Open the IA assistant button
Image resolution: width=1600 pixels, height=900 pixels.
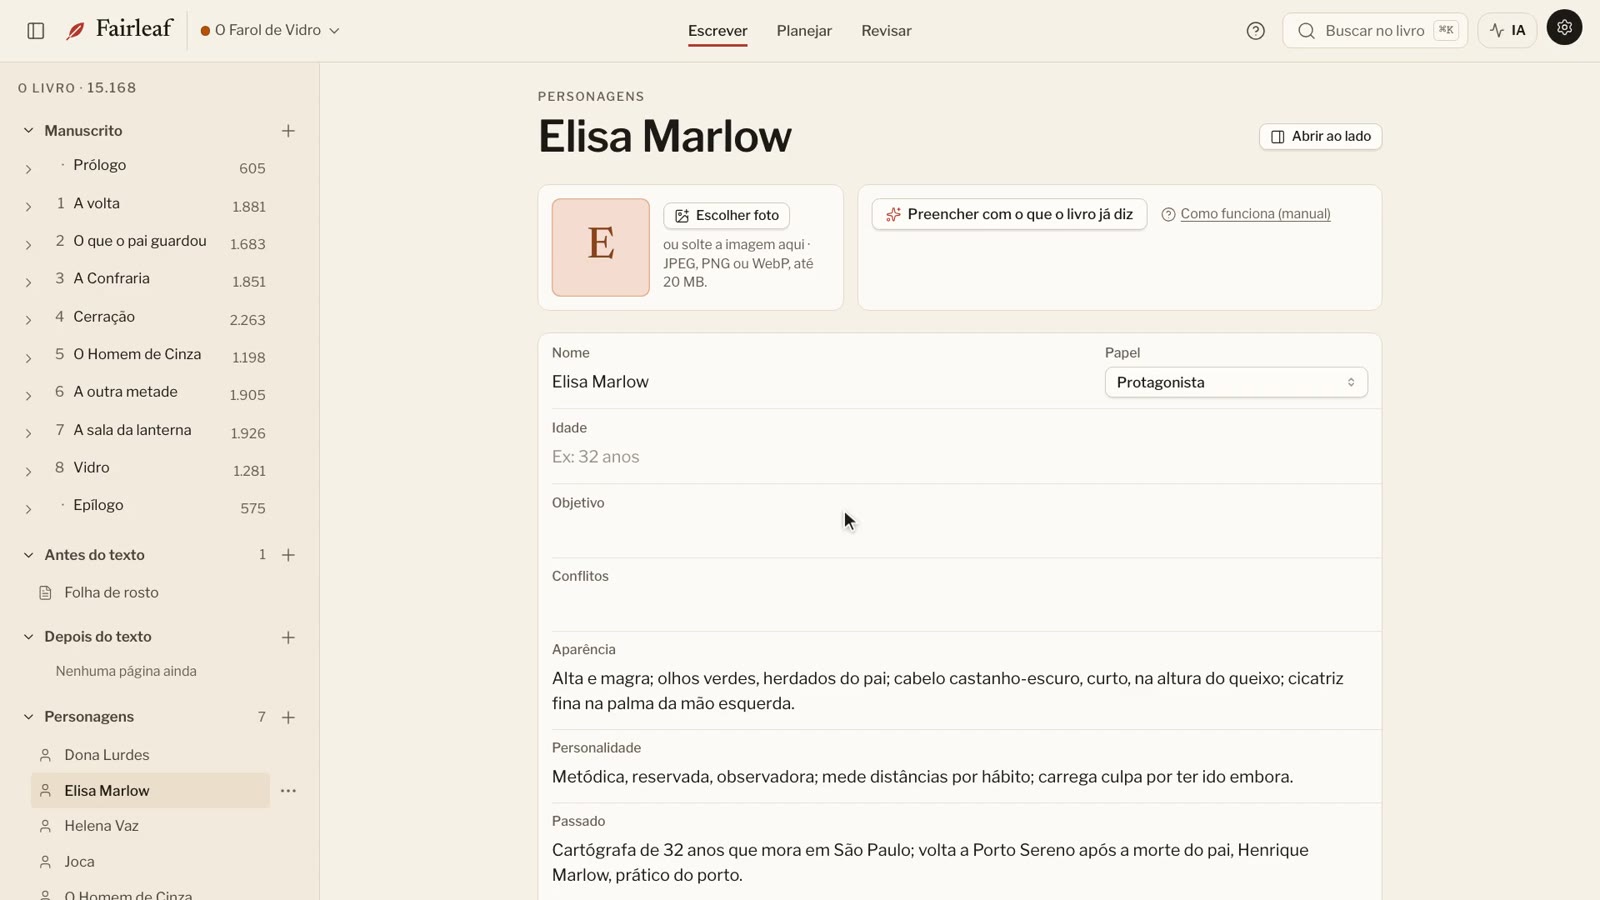pyautogui.click(x=1507, y=31)
